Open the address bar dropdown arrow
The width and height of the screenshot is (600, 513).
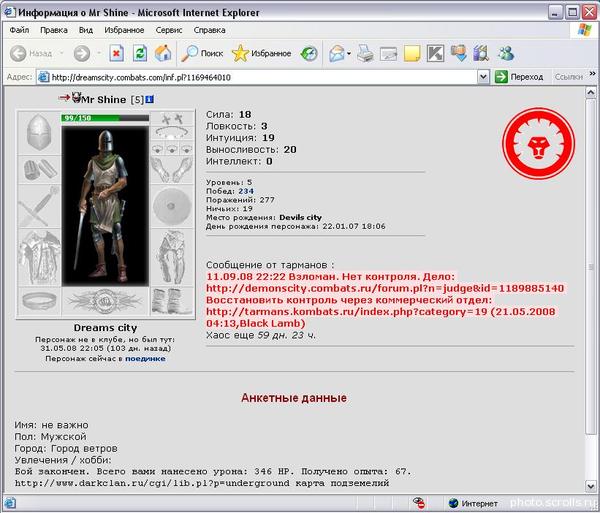click(x=483, y=77)
